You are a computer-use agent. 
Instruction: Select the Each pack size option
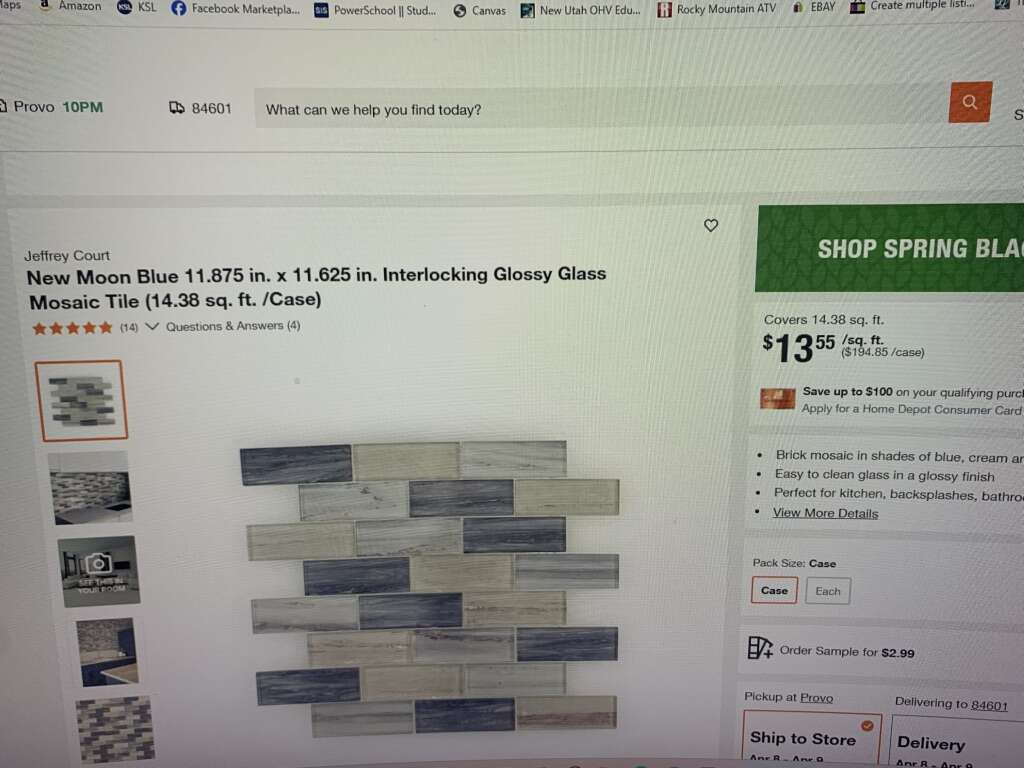[x=827, y=591]
